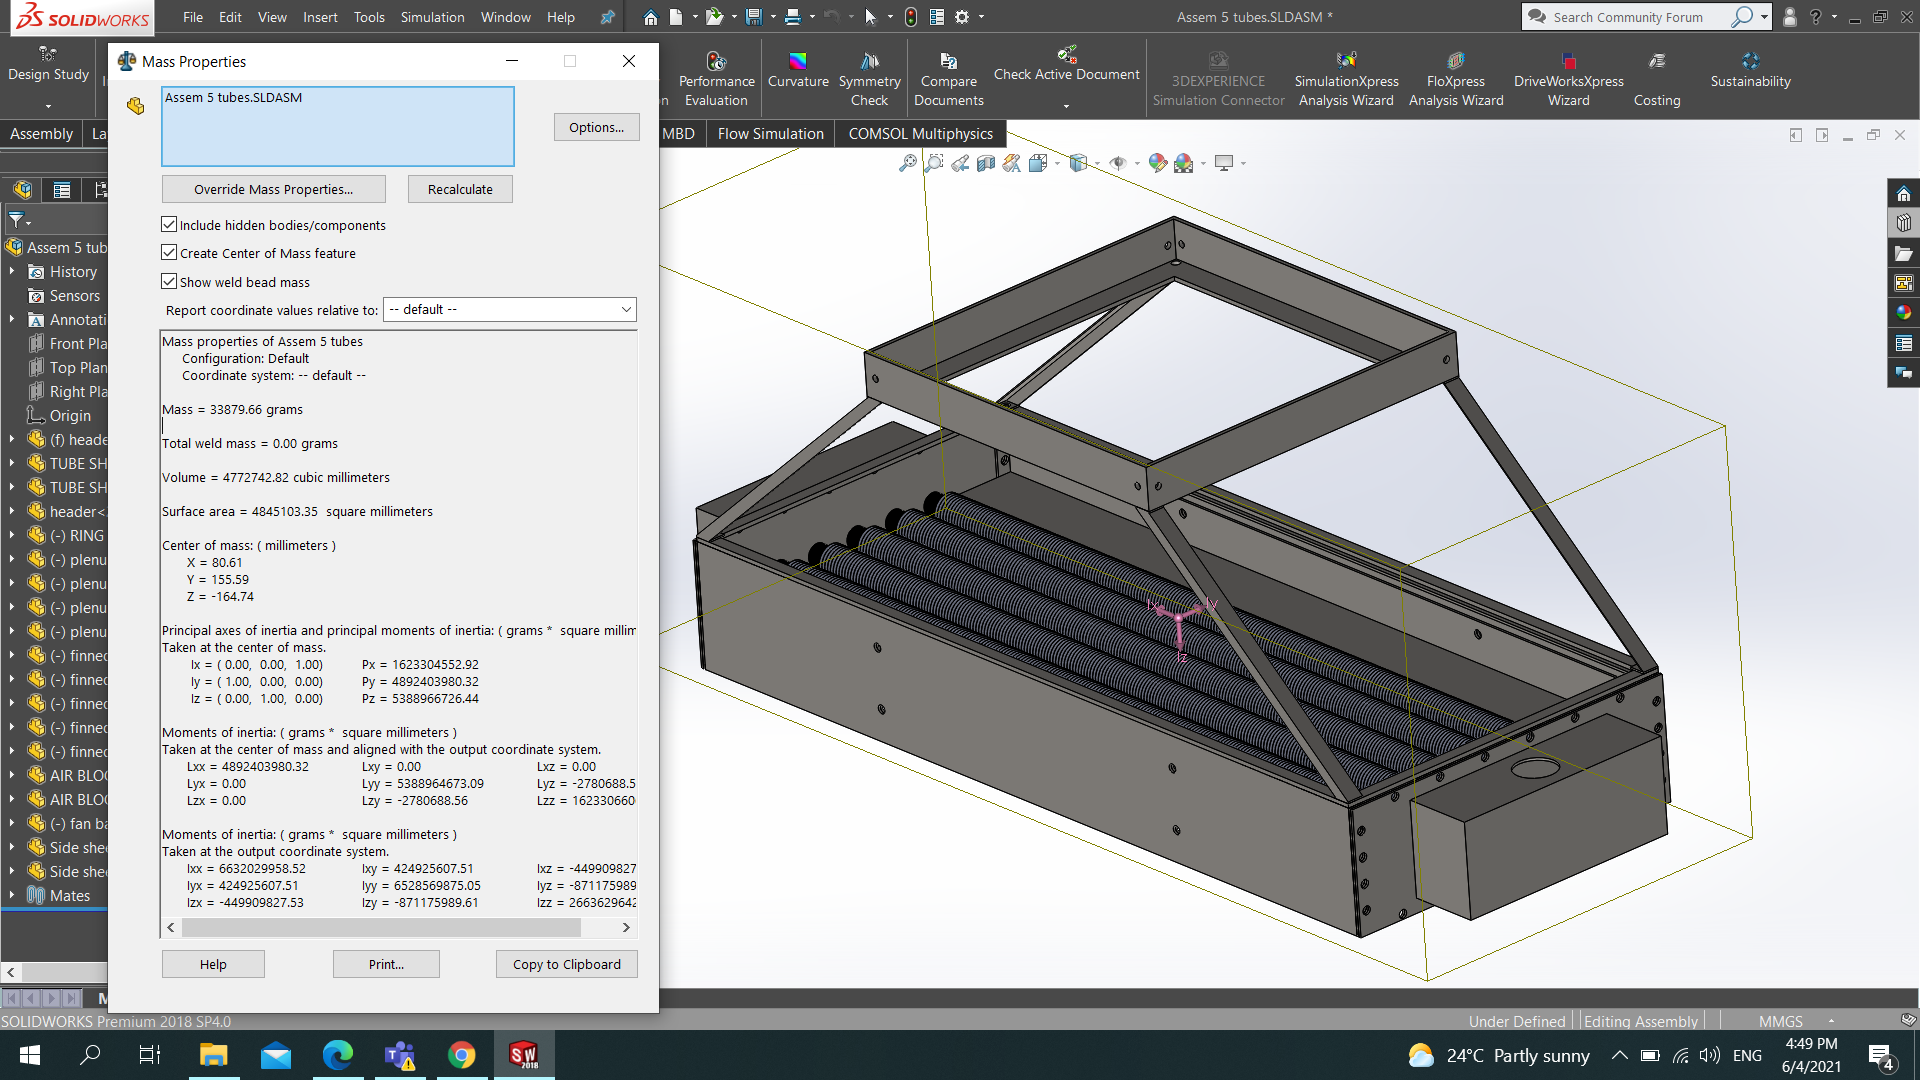
Task: Open the Design Library task pane tab
Action: [1904, 223]
